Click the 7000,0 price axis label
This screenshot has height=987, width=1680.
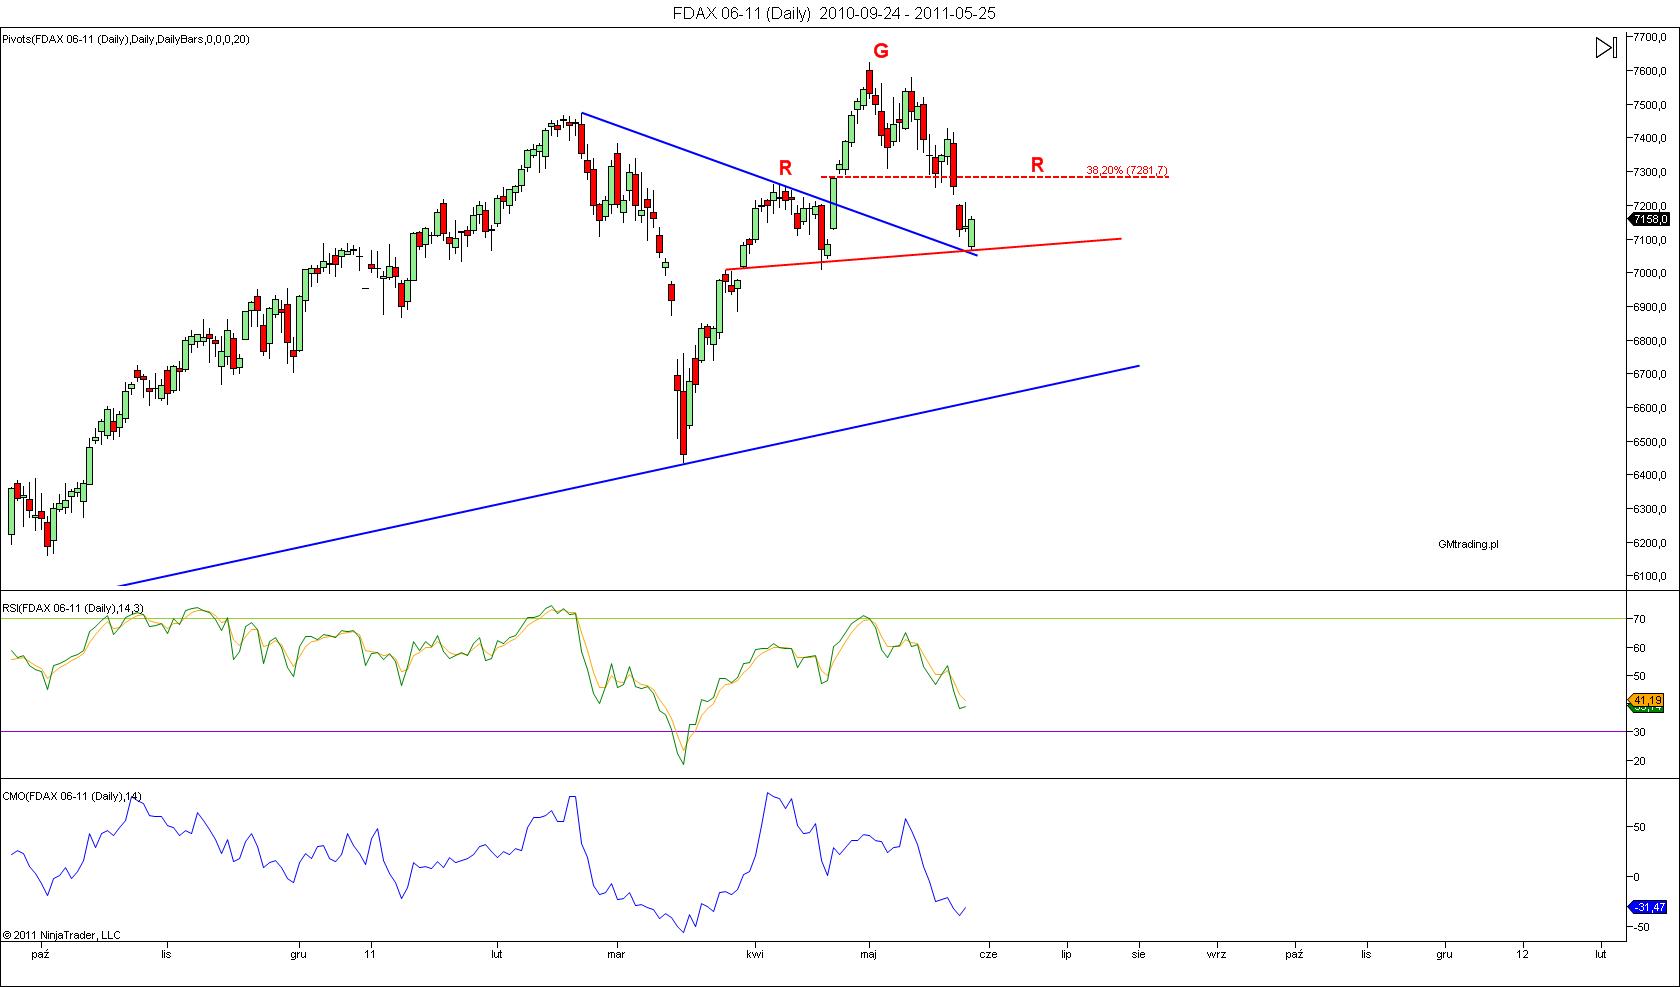[x=1649, y=273]
